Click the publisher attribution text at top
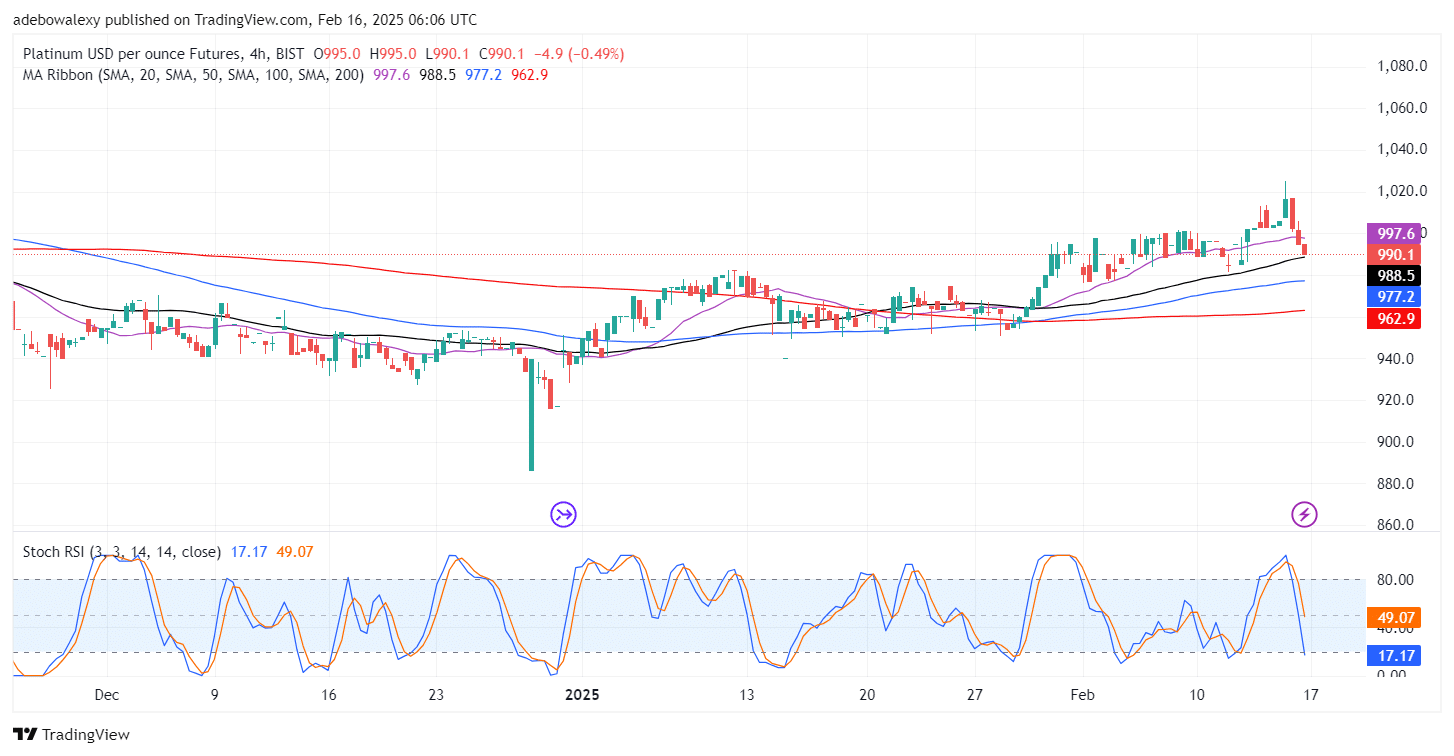The width and height of the screenshot is (1454, 756). (245, 19)
